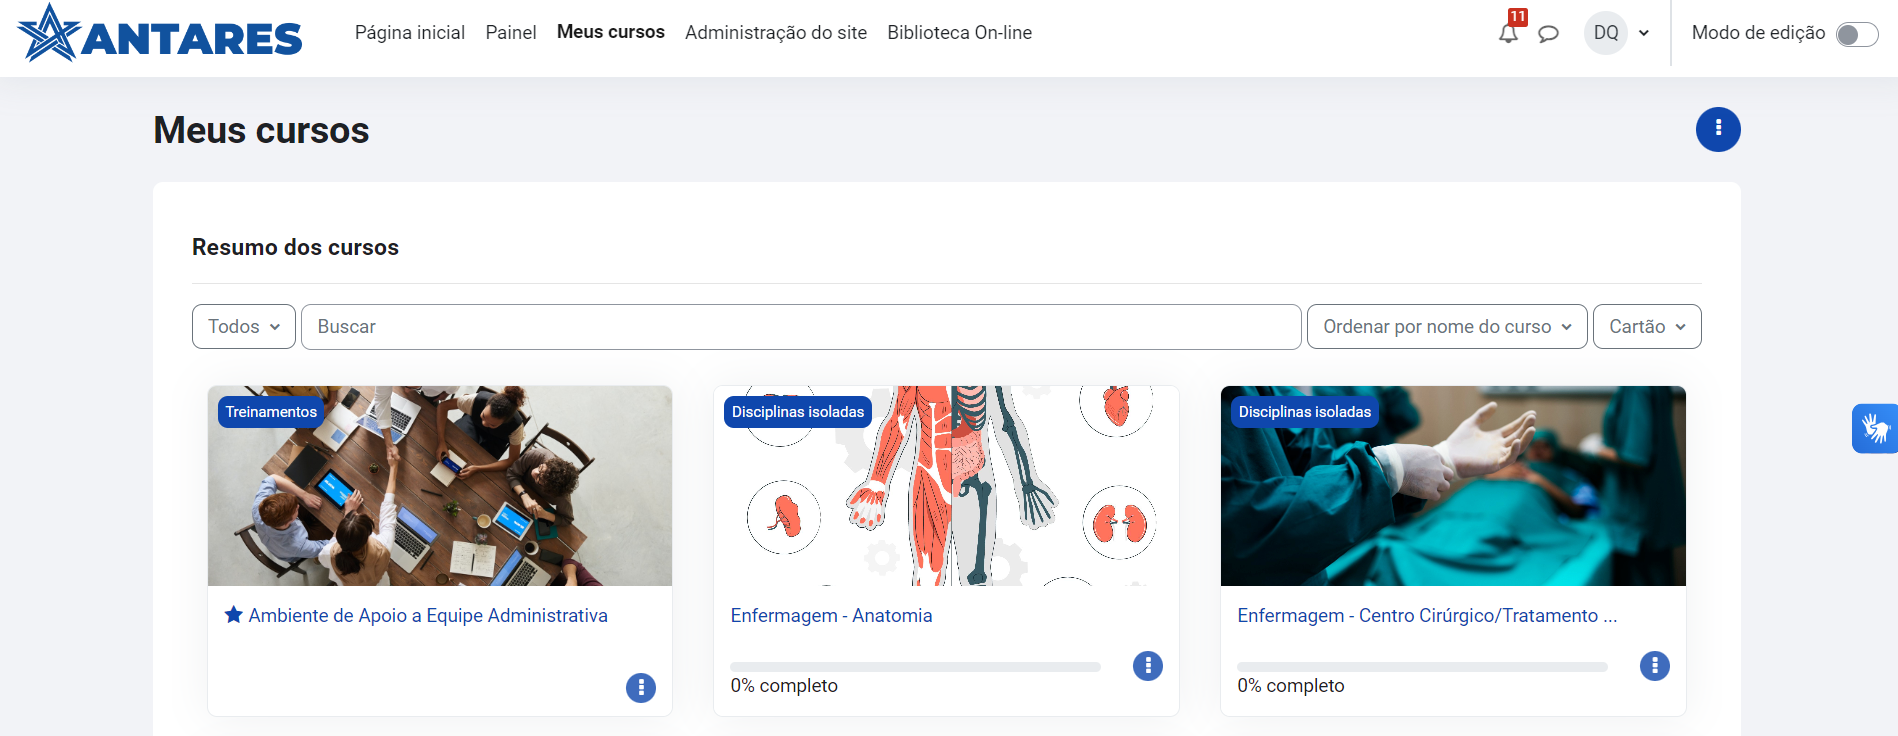
Task: Open notifications bell with 11 alerts
Action: point(1509,33)
